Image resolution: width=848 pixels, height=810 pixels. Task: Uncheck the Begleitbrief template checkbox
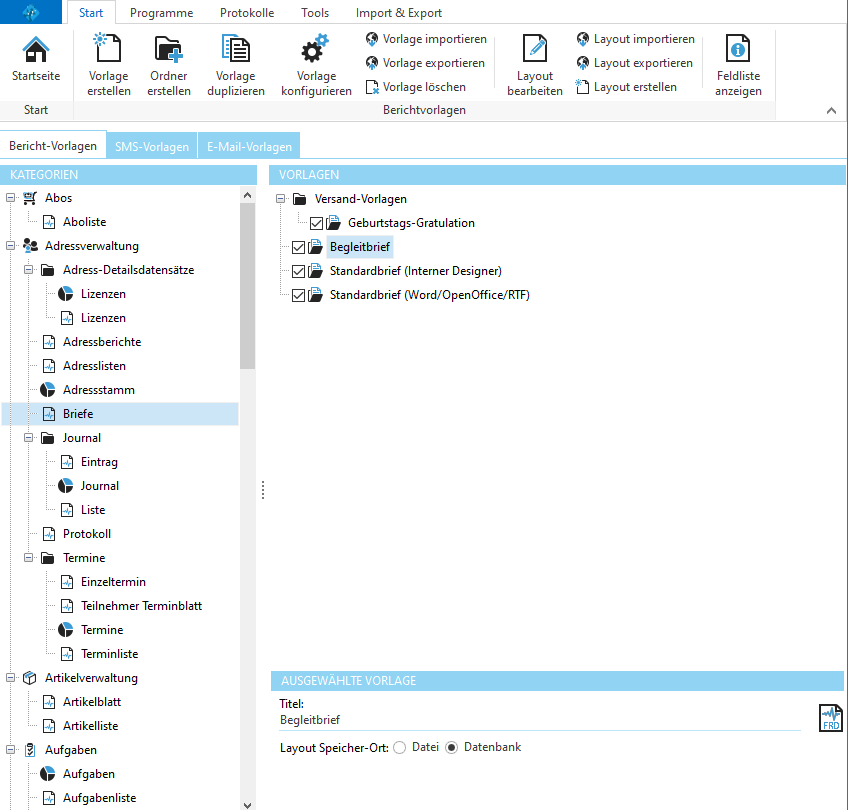point(298,247)
